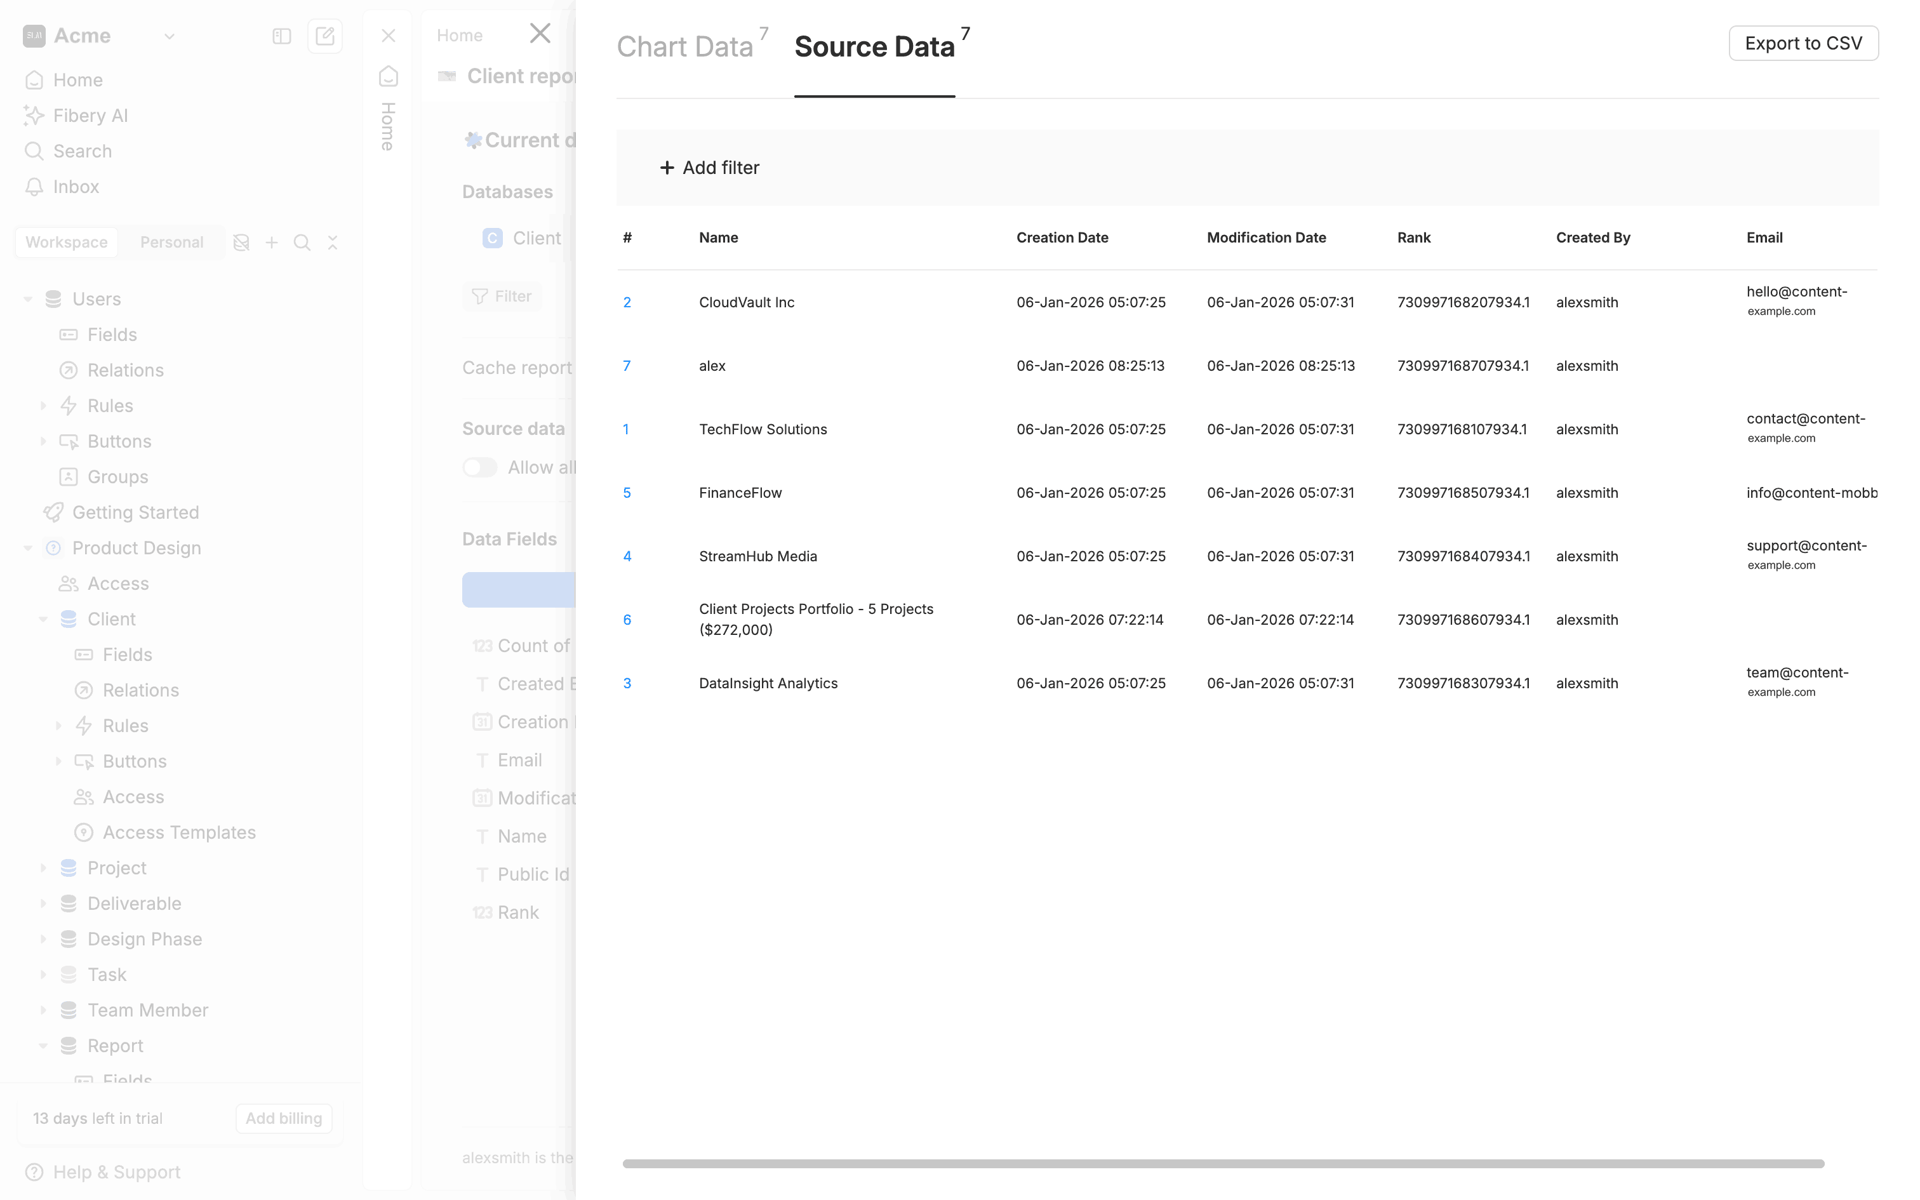Screen dimensions: 1920x1200
Task: Switch to the Workspace tab
Action: point(66,242)
